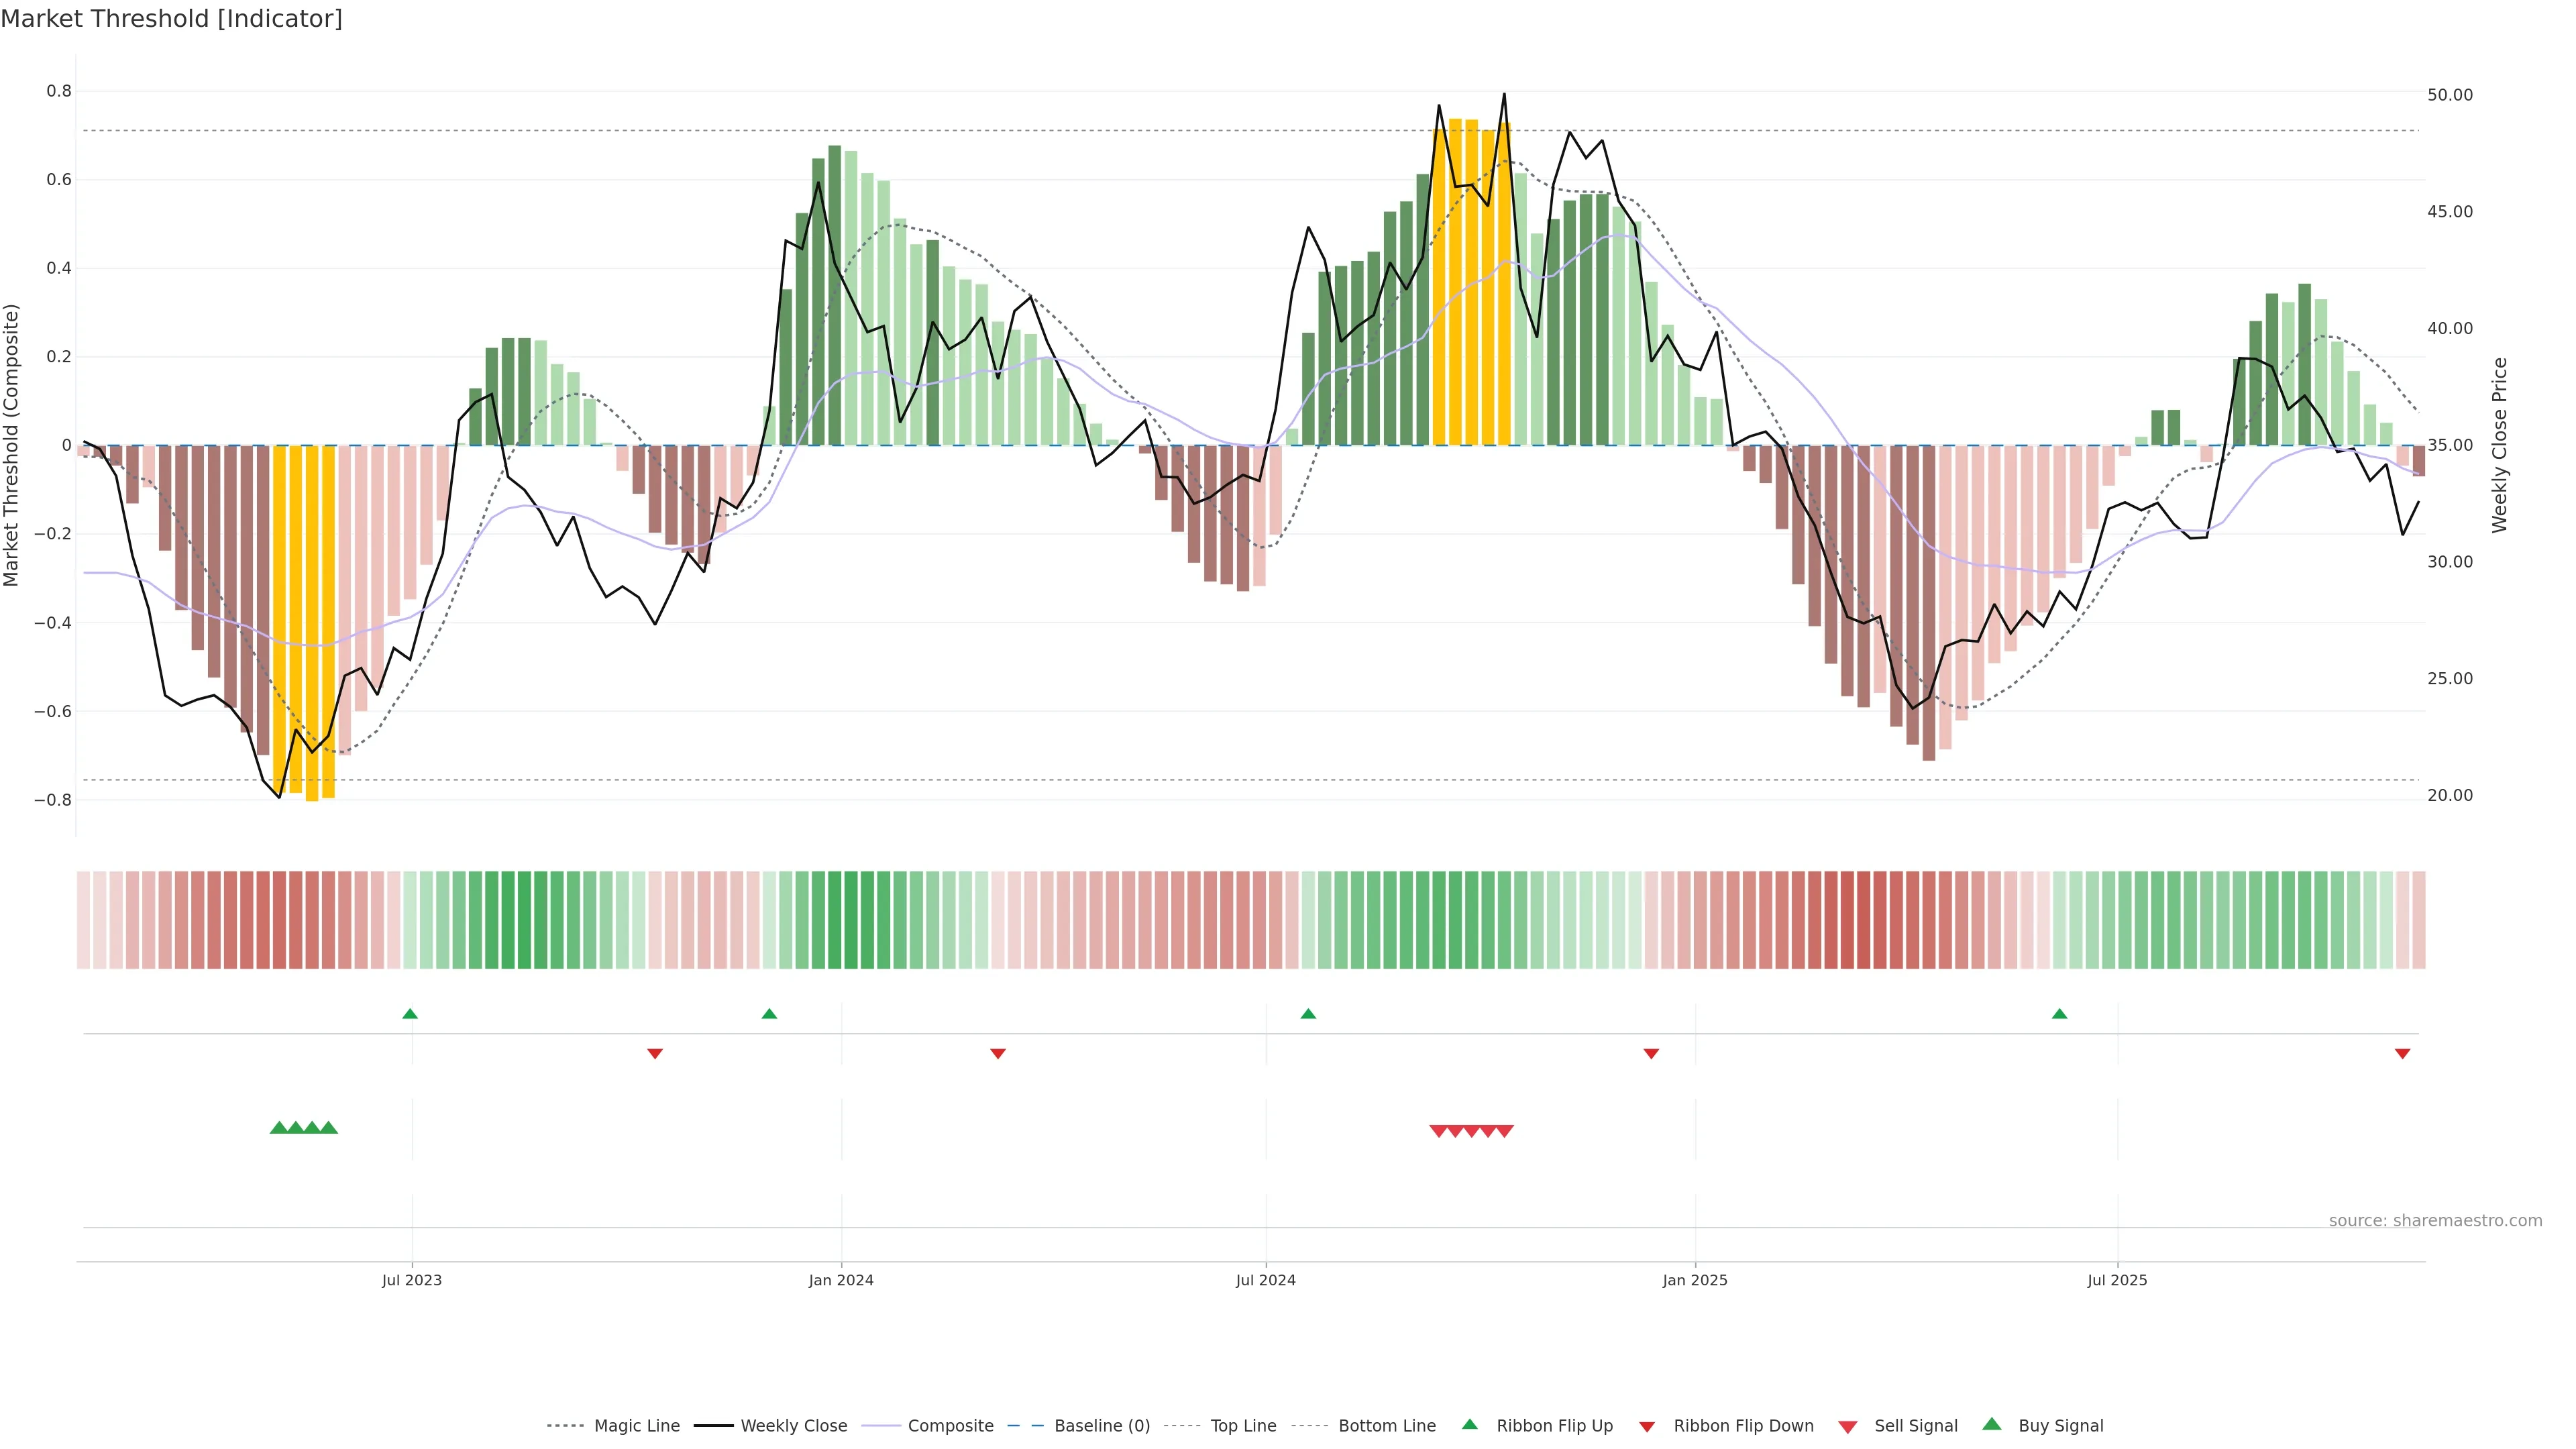
Task: Click the Sell Signal legend item
Action: point(1915,1426)
